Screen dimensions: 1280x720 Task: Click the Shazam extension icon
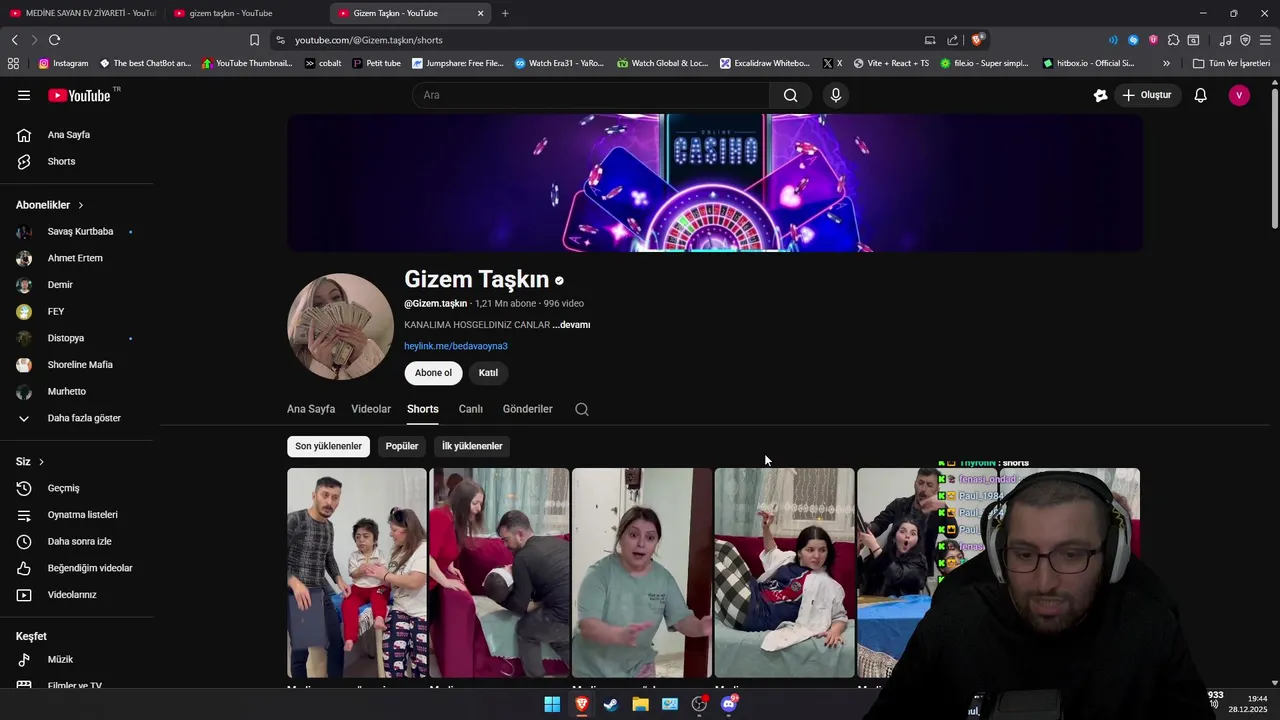(x=1133, y=40)
